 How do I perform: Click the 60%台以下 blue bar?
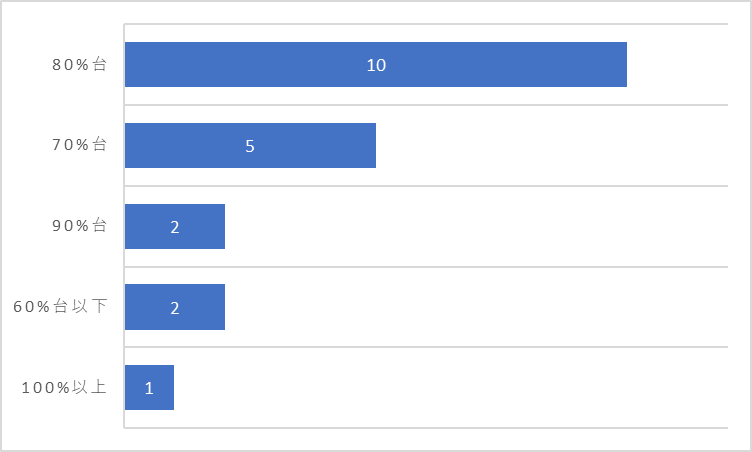pos(175,307)
